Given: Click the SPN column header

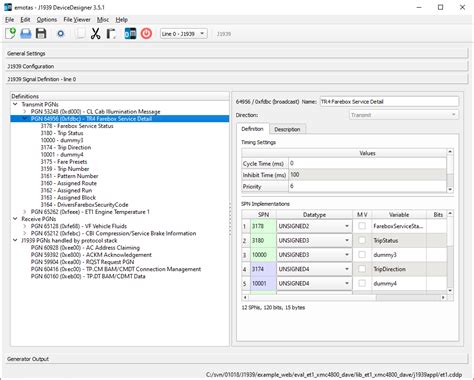Looking at the screenshot, I should tap(263, 215).
